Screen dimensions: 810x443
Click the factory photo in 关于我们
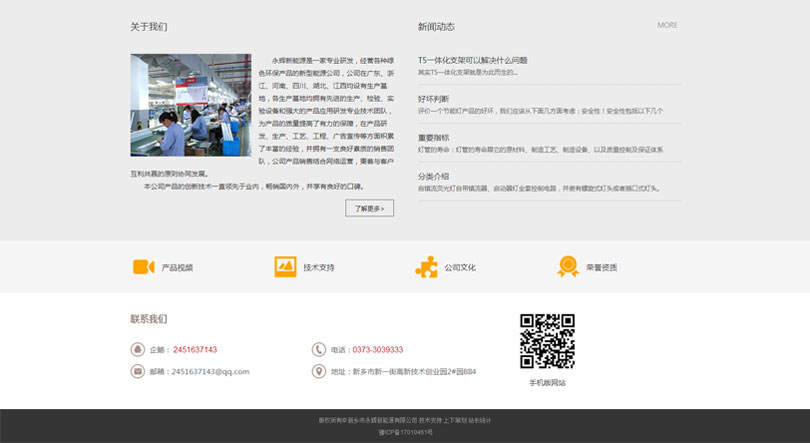190,105
